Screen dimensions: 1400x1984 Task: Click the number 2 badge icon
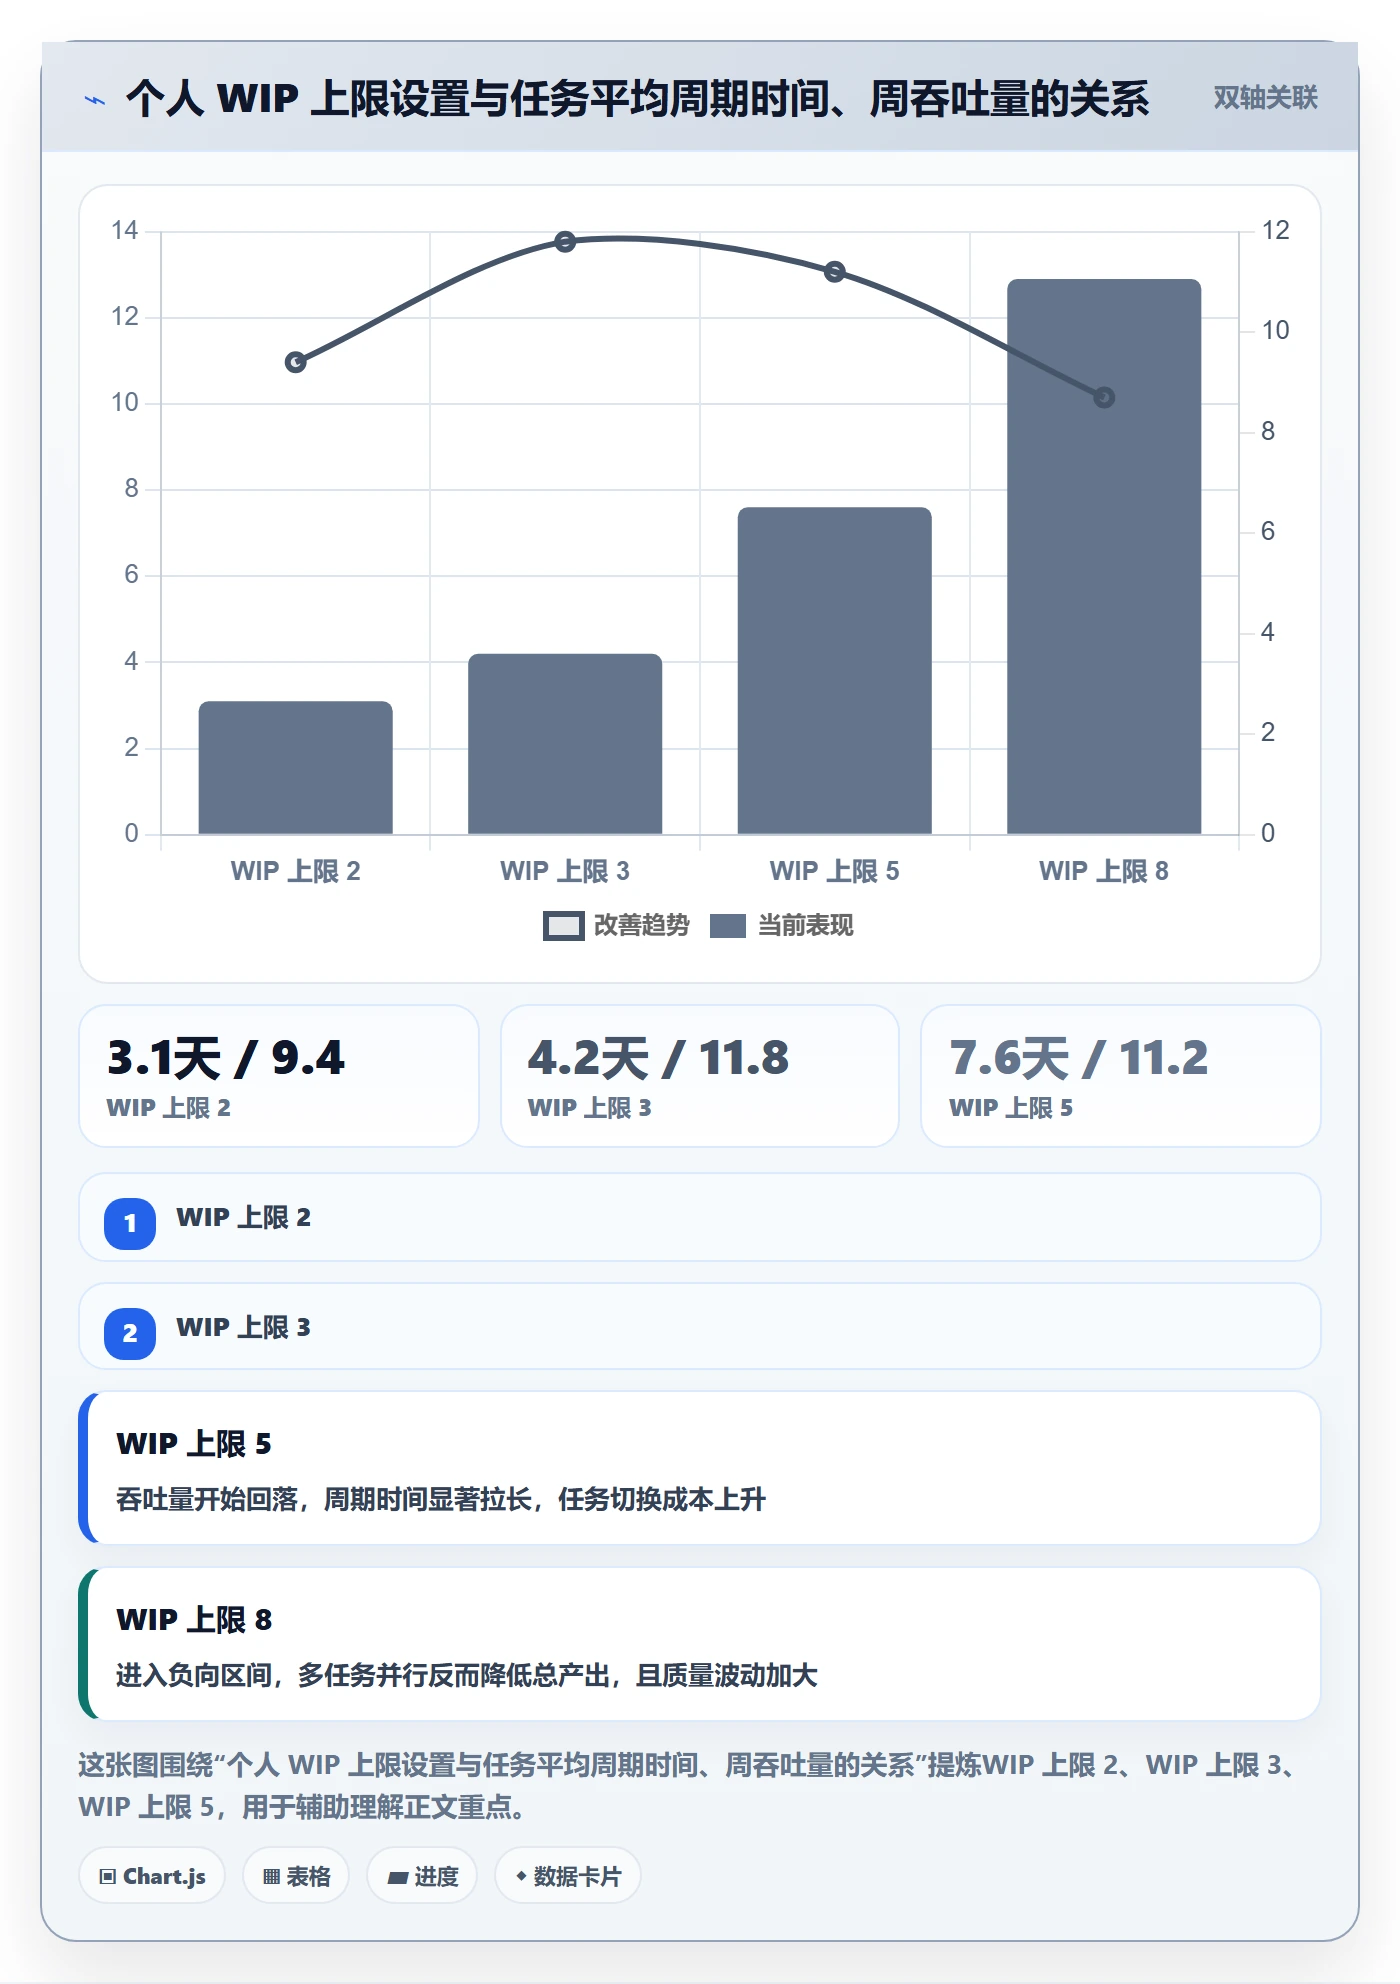click(130, 1333)
